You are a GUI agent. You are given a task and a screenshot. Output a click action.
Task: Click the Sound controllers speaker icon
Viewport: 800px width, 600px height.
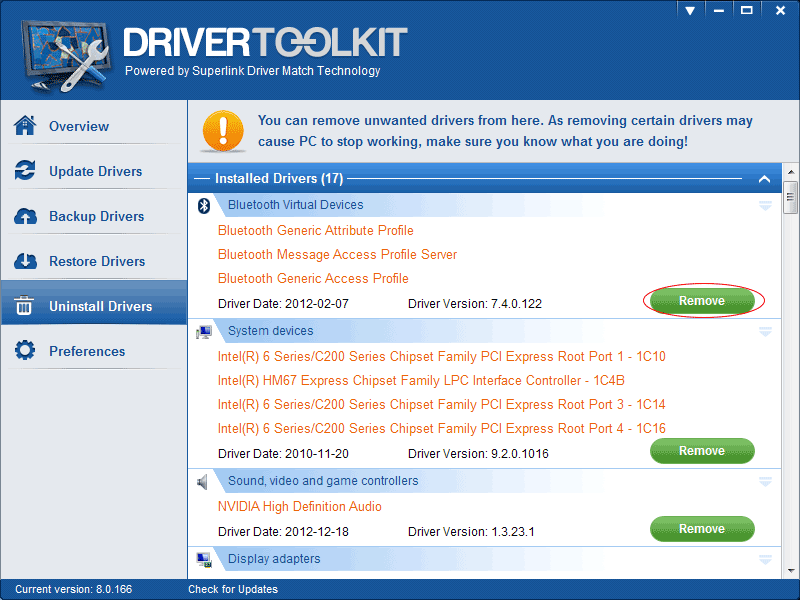[203, 482]
